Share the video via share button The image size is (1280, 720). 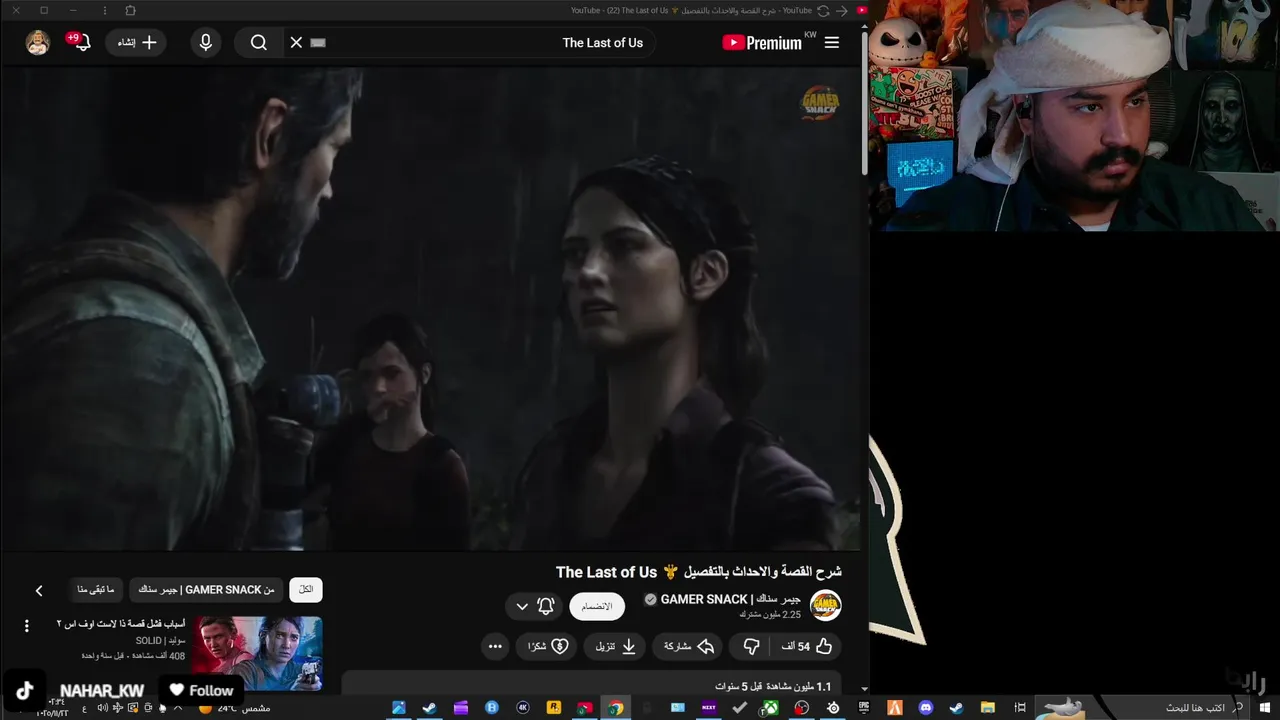coord(689,646)
